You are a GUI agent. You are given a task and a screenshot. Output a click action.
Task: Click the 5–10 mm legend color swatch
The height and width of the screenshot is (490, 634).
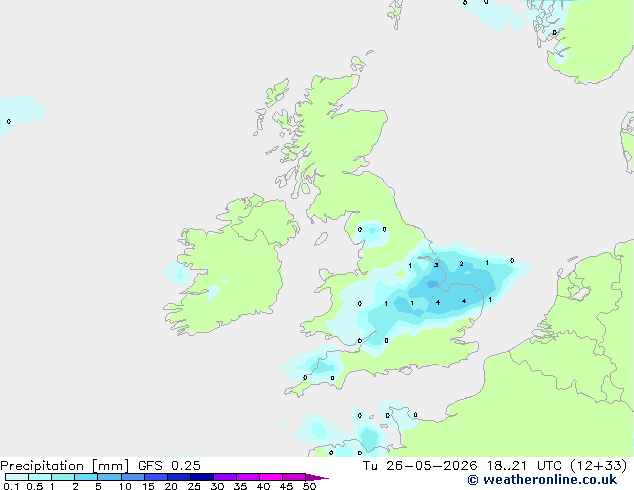pyautogui.click(x=110, y=477)
